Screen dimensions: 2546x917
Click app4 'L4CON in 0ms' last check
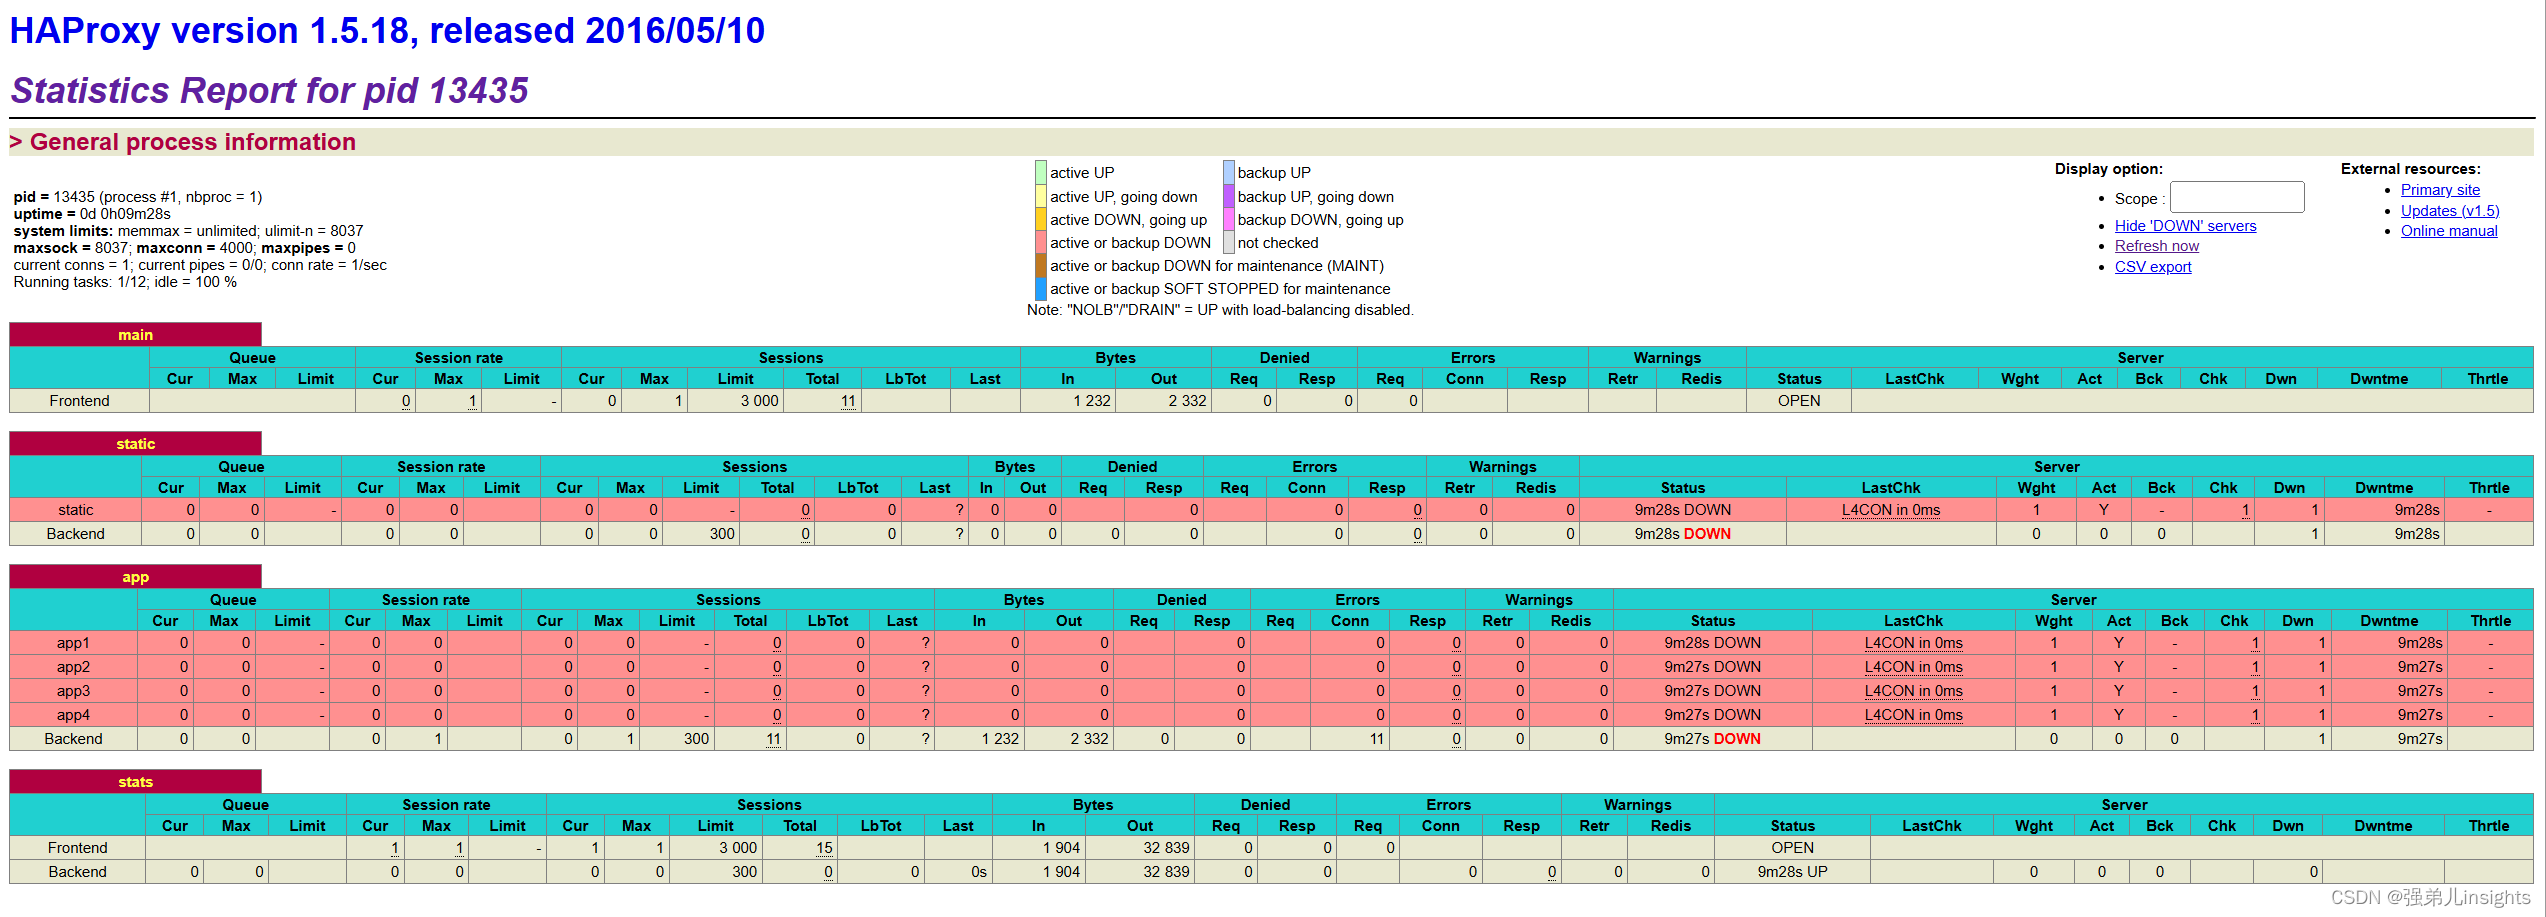point(1913,715)
